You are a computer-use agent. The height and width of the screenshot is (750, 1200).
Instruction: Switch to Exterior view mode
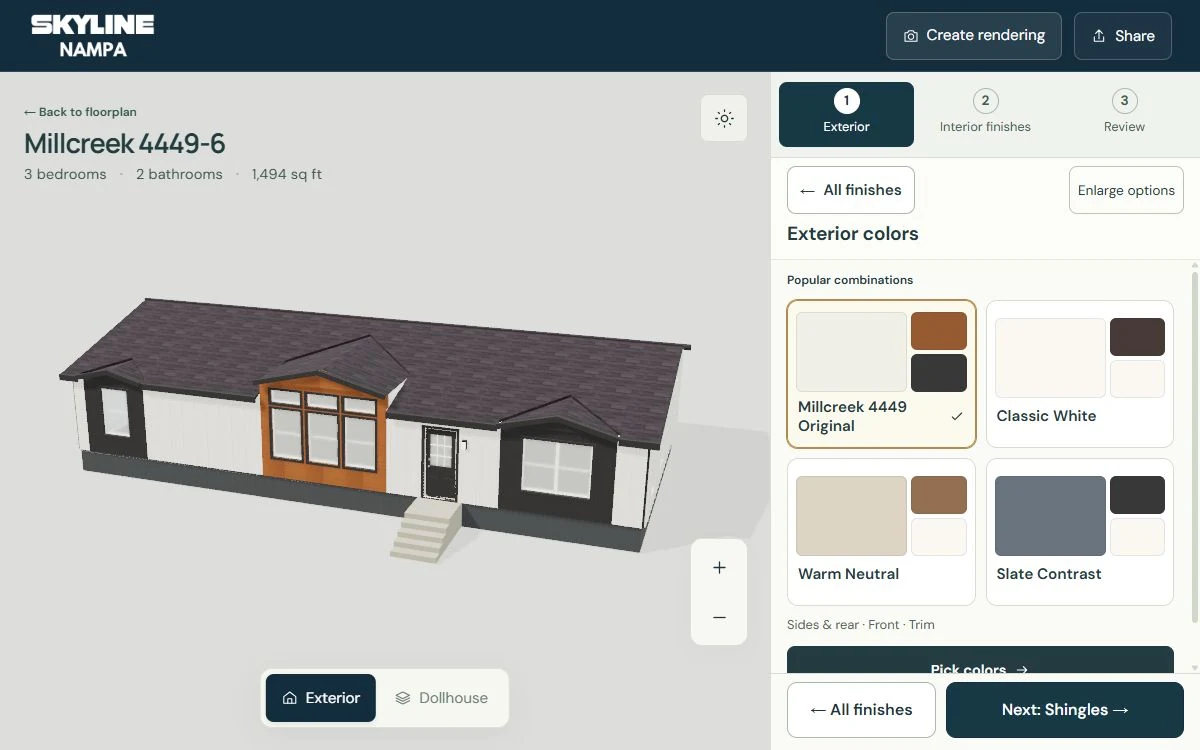click(x=321, y=698)
